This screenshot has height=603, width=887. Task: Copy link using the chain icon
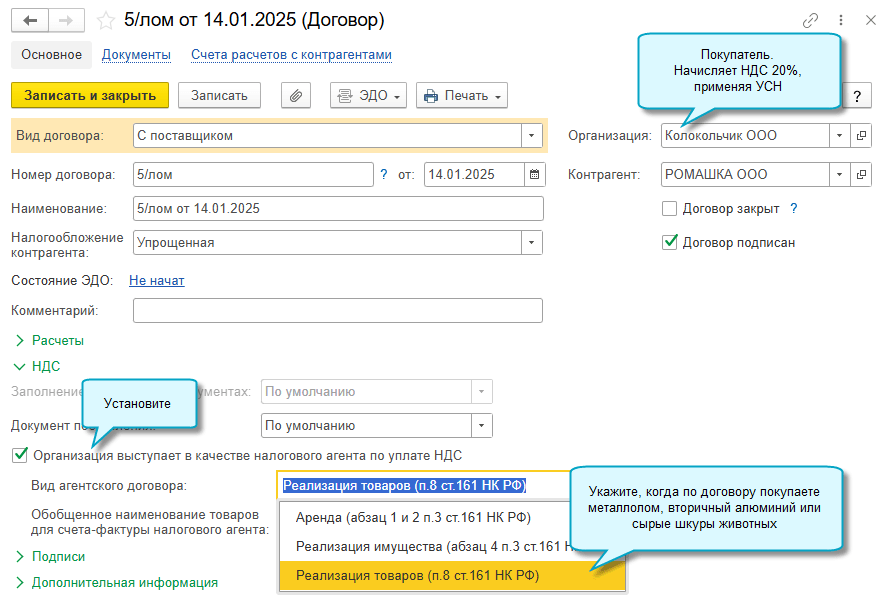(810, 20)
